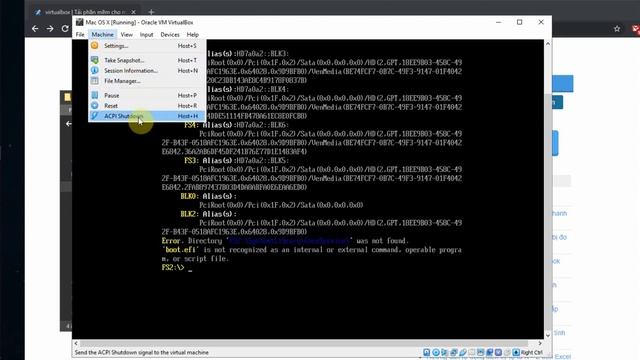Click the audio indicator in status bar
Image resolution: width=640 pixels, height=360 pixels.
[444, 352]
